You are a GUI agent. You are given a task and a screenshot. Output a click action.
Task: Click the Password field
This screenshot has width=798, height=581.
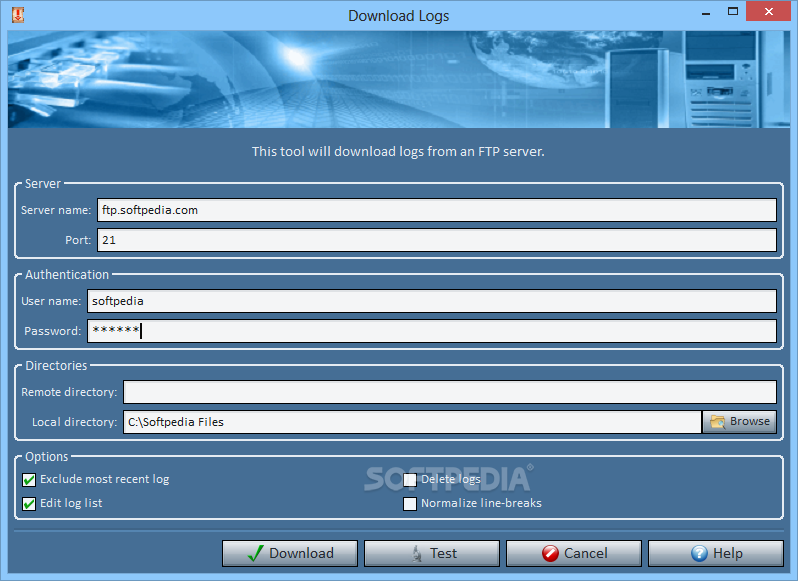[432, 331]
